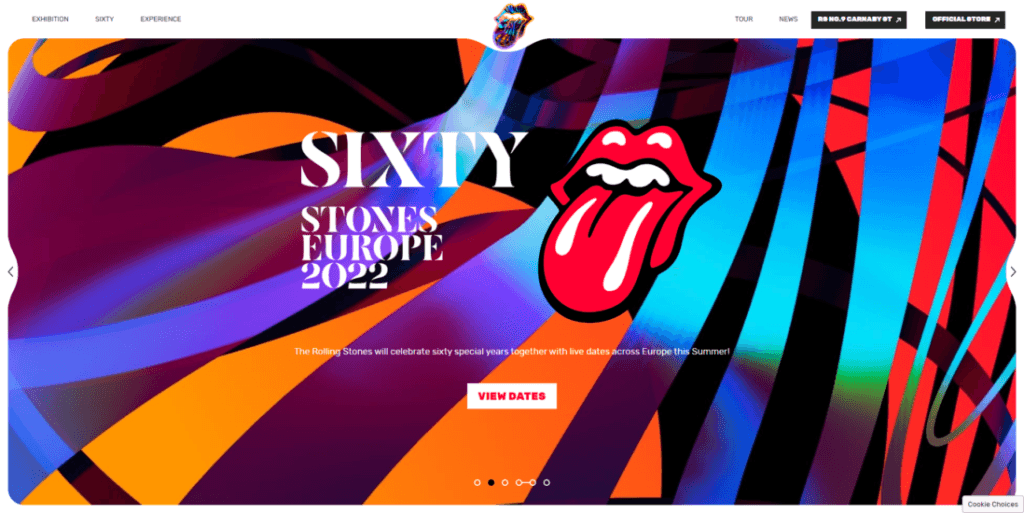1024x513 pixels.
Task: Select the fifth carousel dot
Action: [x=533, y=482]
